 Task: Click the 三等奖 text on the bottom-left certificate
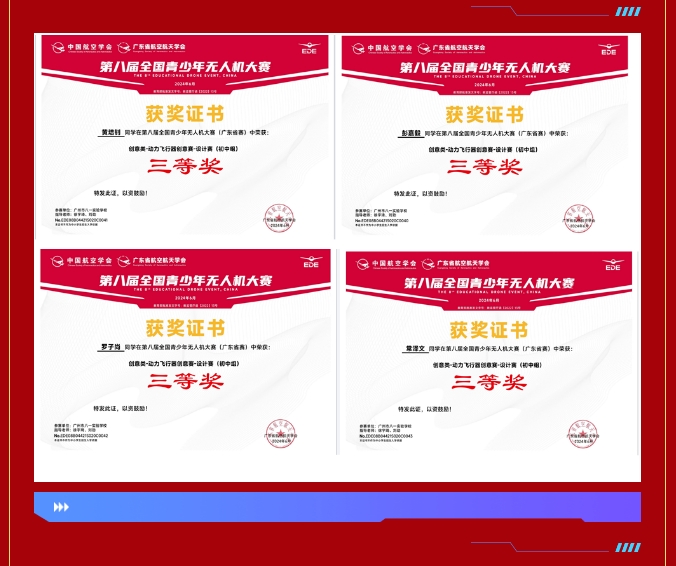click(185, 381)
